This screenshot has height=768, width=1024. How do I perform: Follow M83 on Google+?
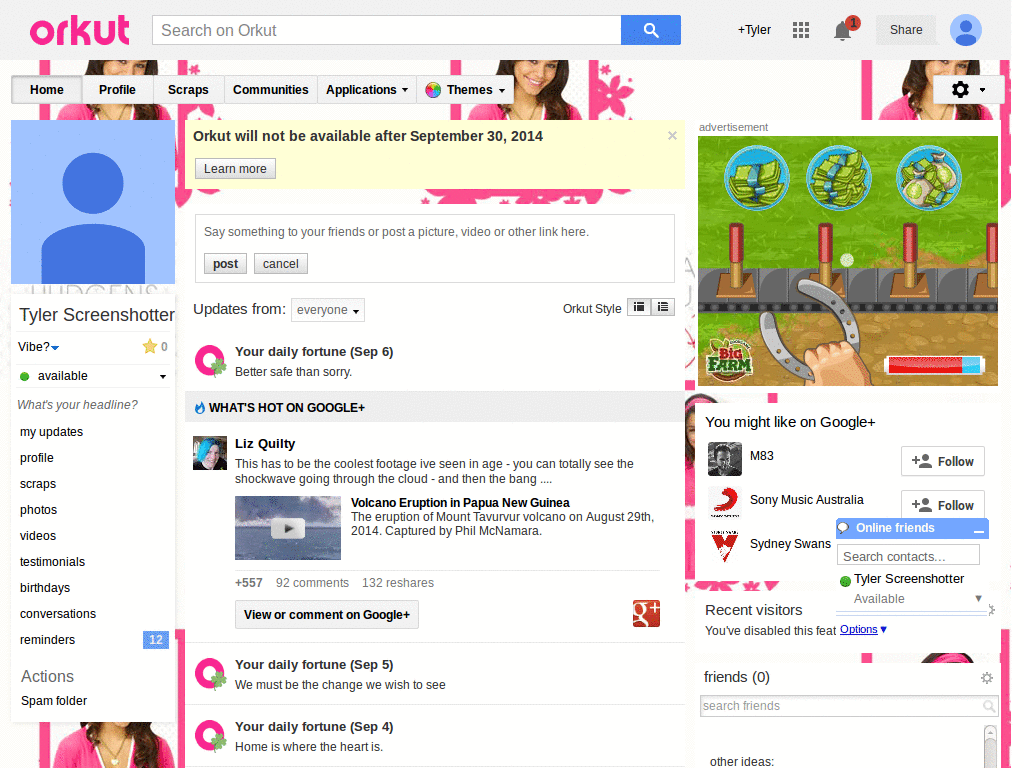click(x=942, y=461)
